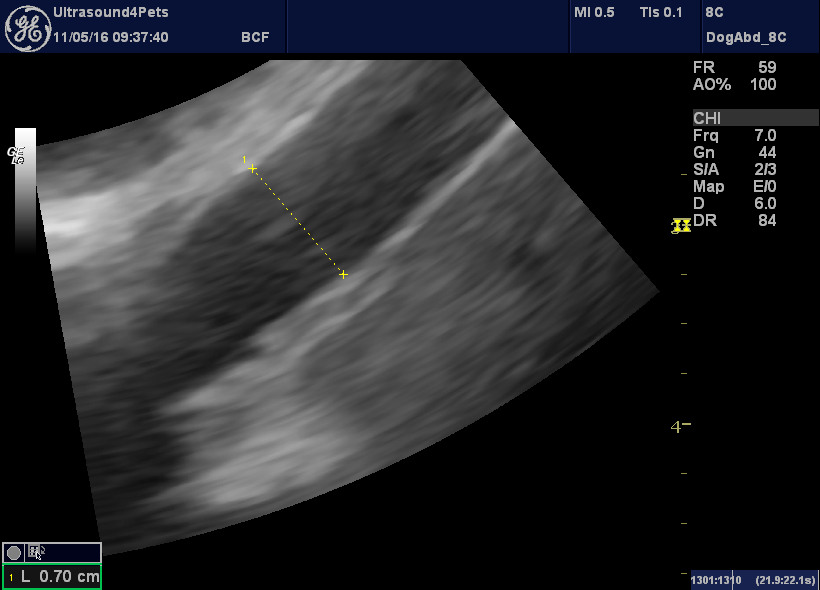Click the upper caliper cross labeled 1

pyautogui.click(x=251, y=168)
